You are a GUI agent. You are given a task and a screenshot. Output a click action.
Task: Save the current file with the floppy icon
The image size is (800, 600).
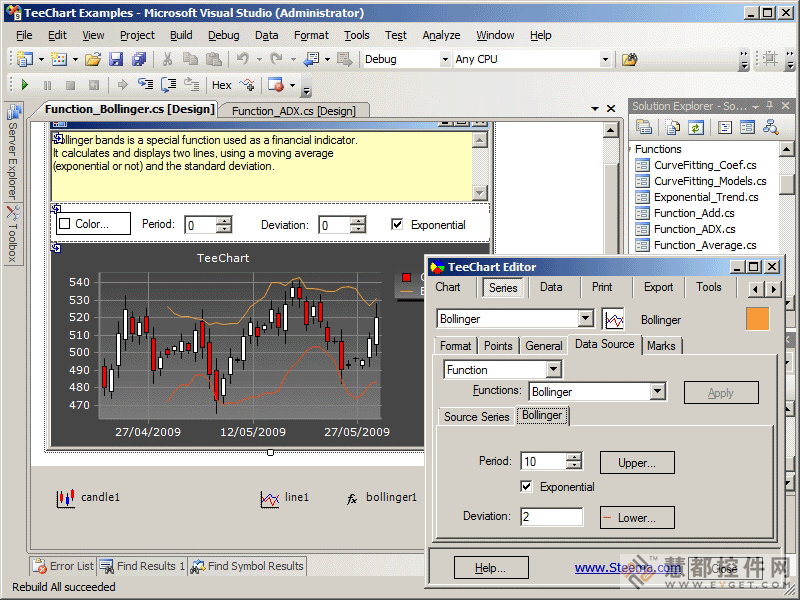pyautogui.click(x=116, y=59)
